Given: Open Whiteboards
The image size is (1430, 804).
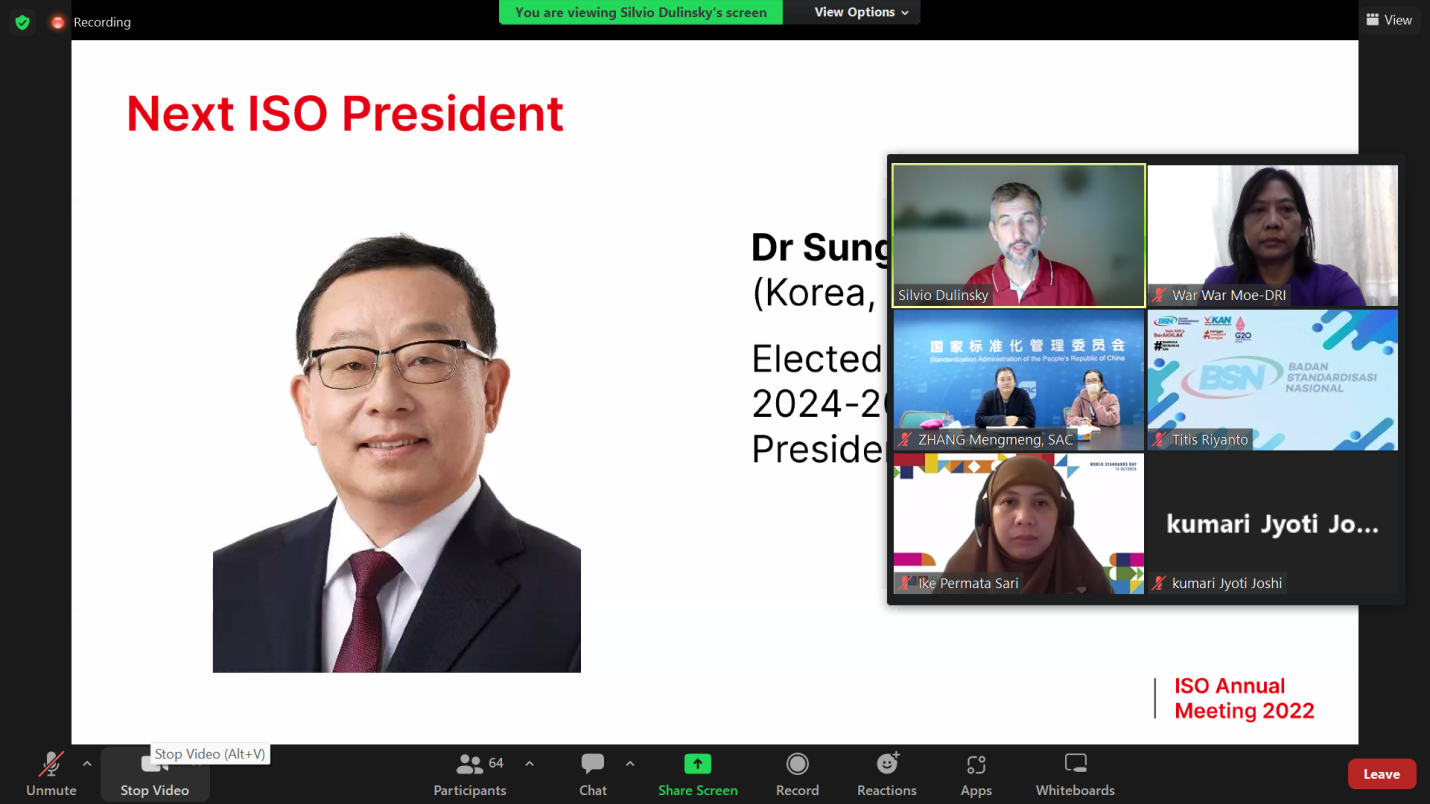Looking at the screenshot, I should coord(1075,774).
